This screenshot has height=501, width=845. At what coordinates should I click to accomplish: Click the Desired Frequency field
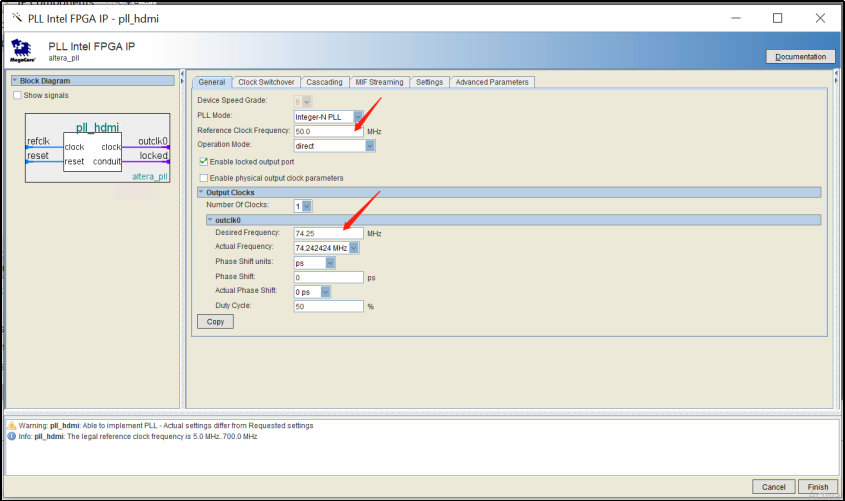(x=329, y=233)
